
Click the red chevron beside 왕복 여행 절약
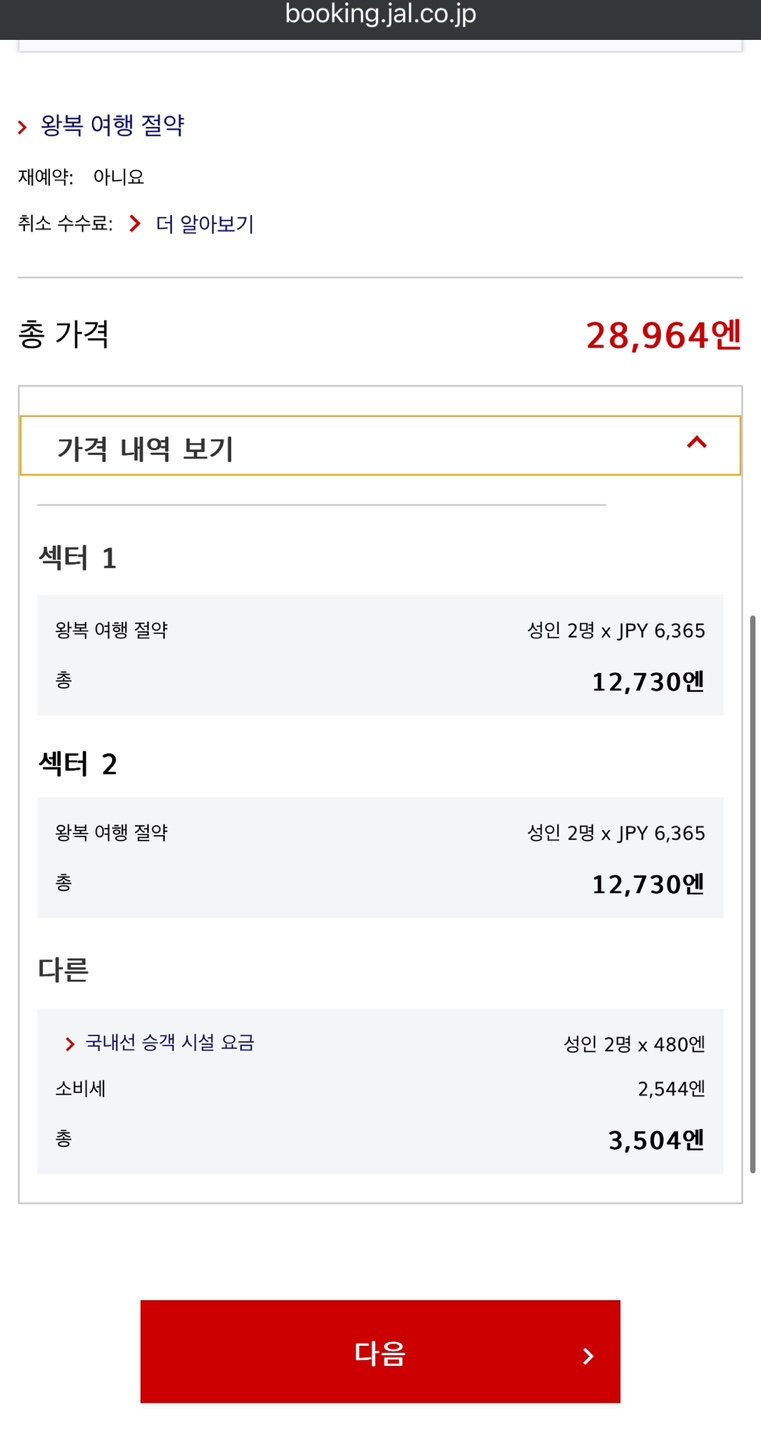click(23, 127)
